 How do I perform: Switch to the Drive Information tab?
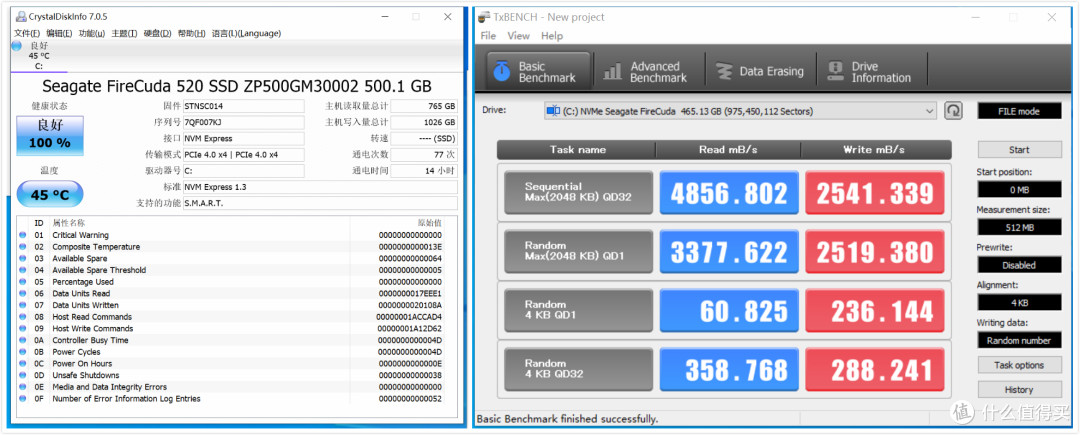871,72
